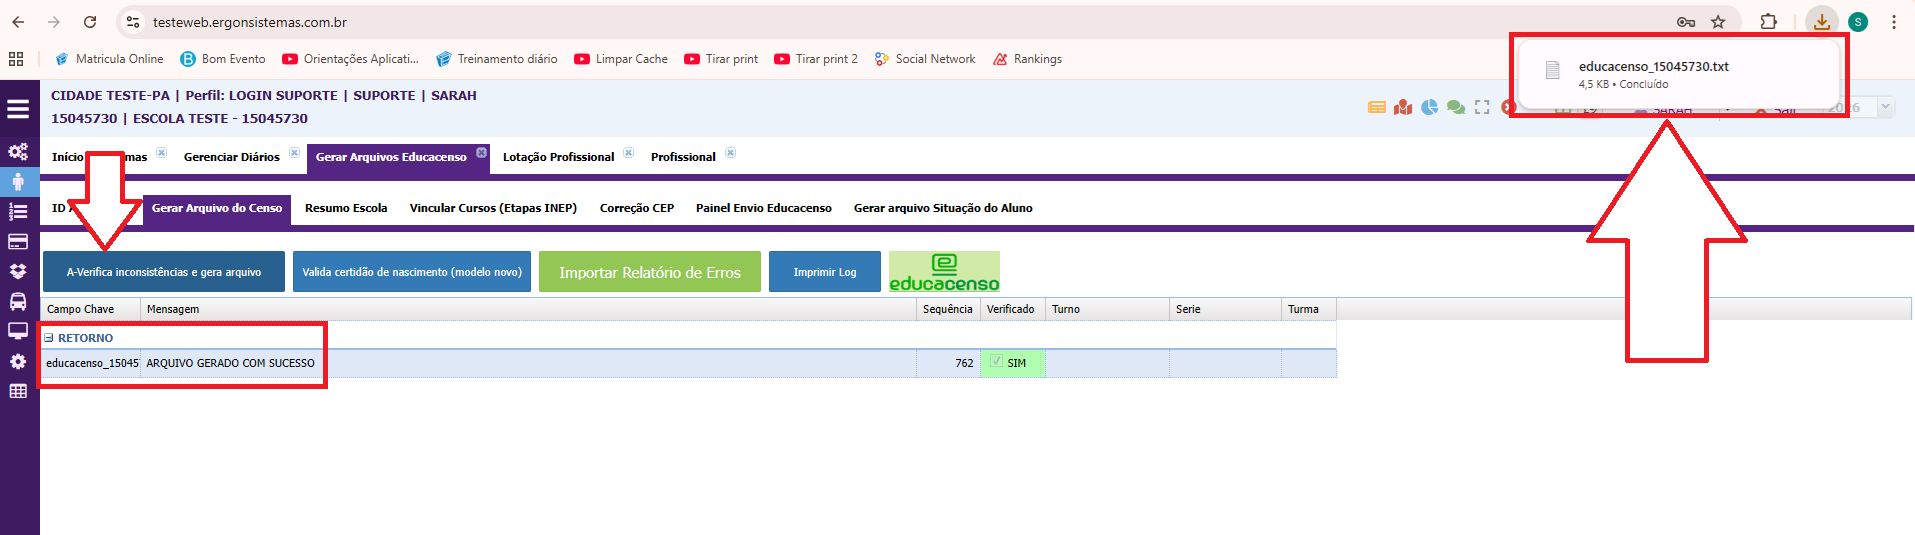Close the Gerenciar Diários tab
1915x535 pixels.
[294, 153]
